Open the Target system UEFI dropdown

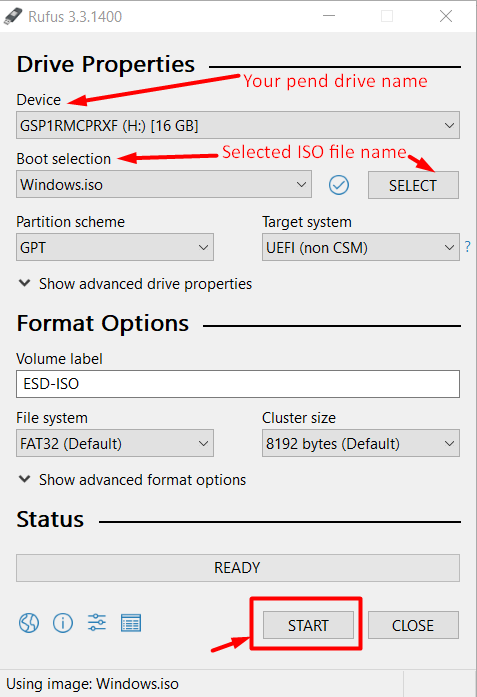(361, 247)
